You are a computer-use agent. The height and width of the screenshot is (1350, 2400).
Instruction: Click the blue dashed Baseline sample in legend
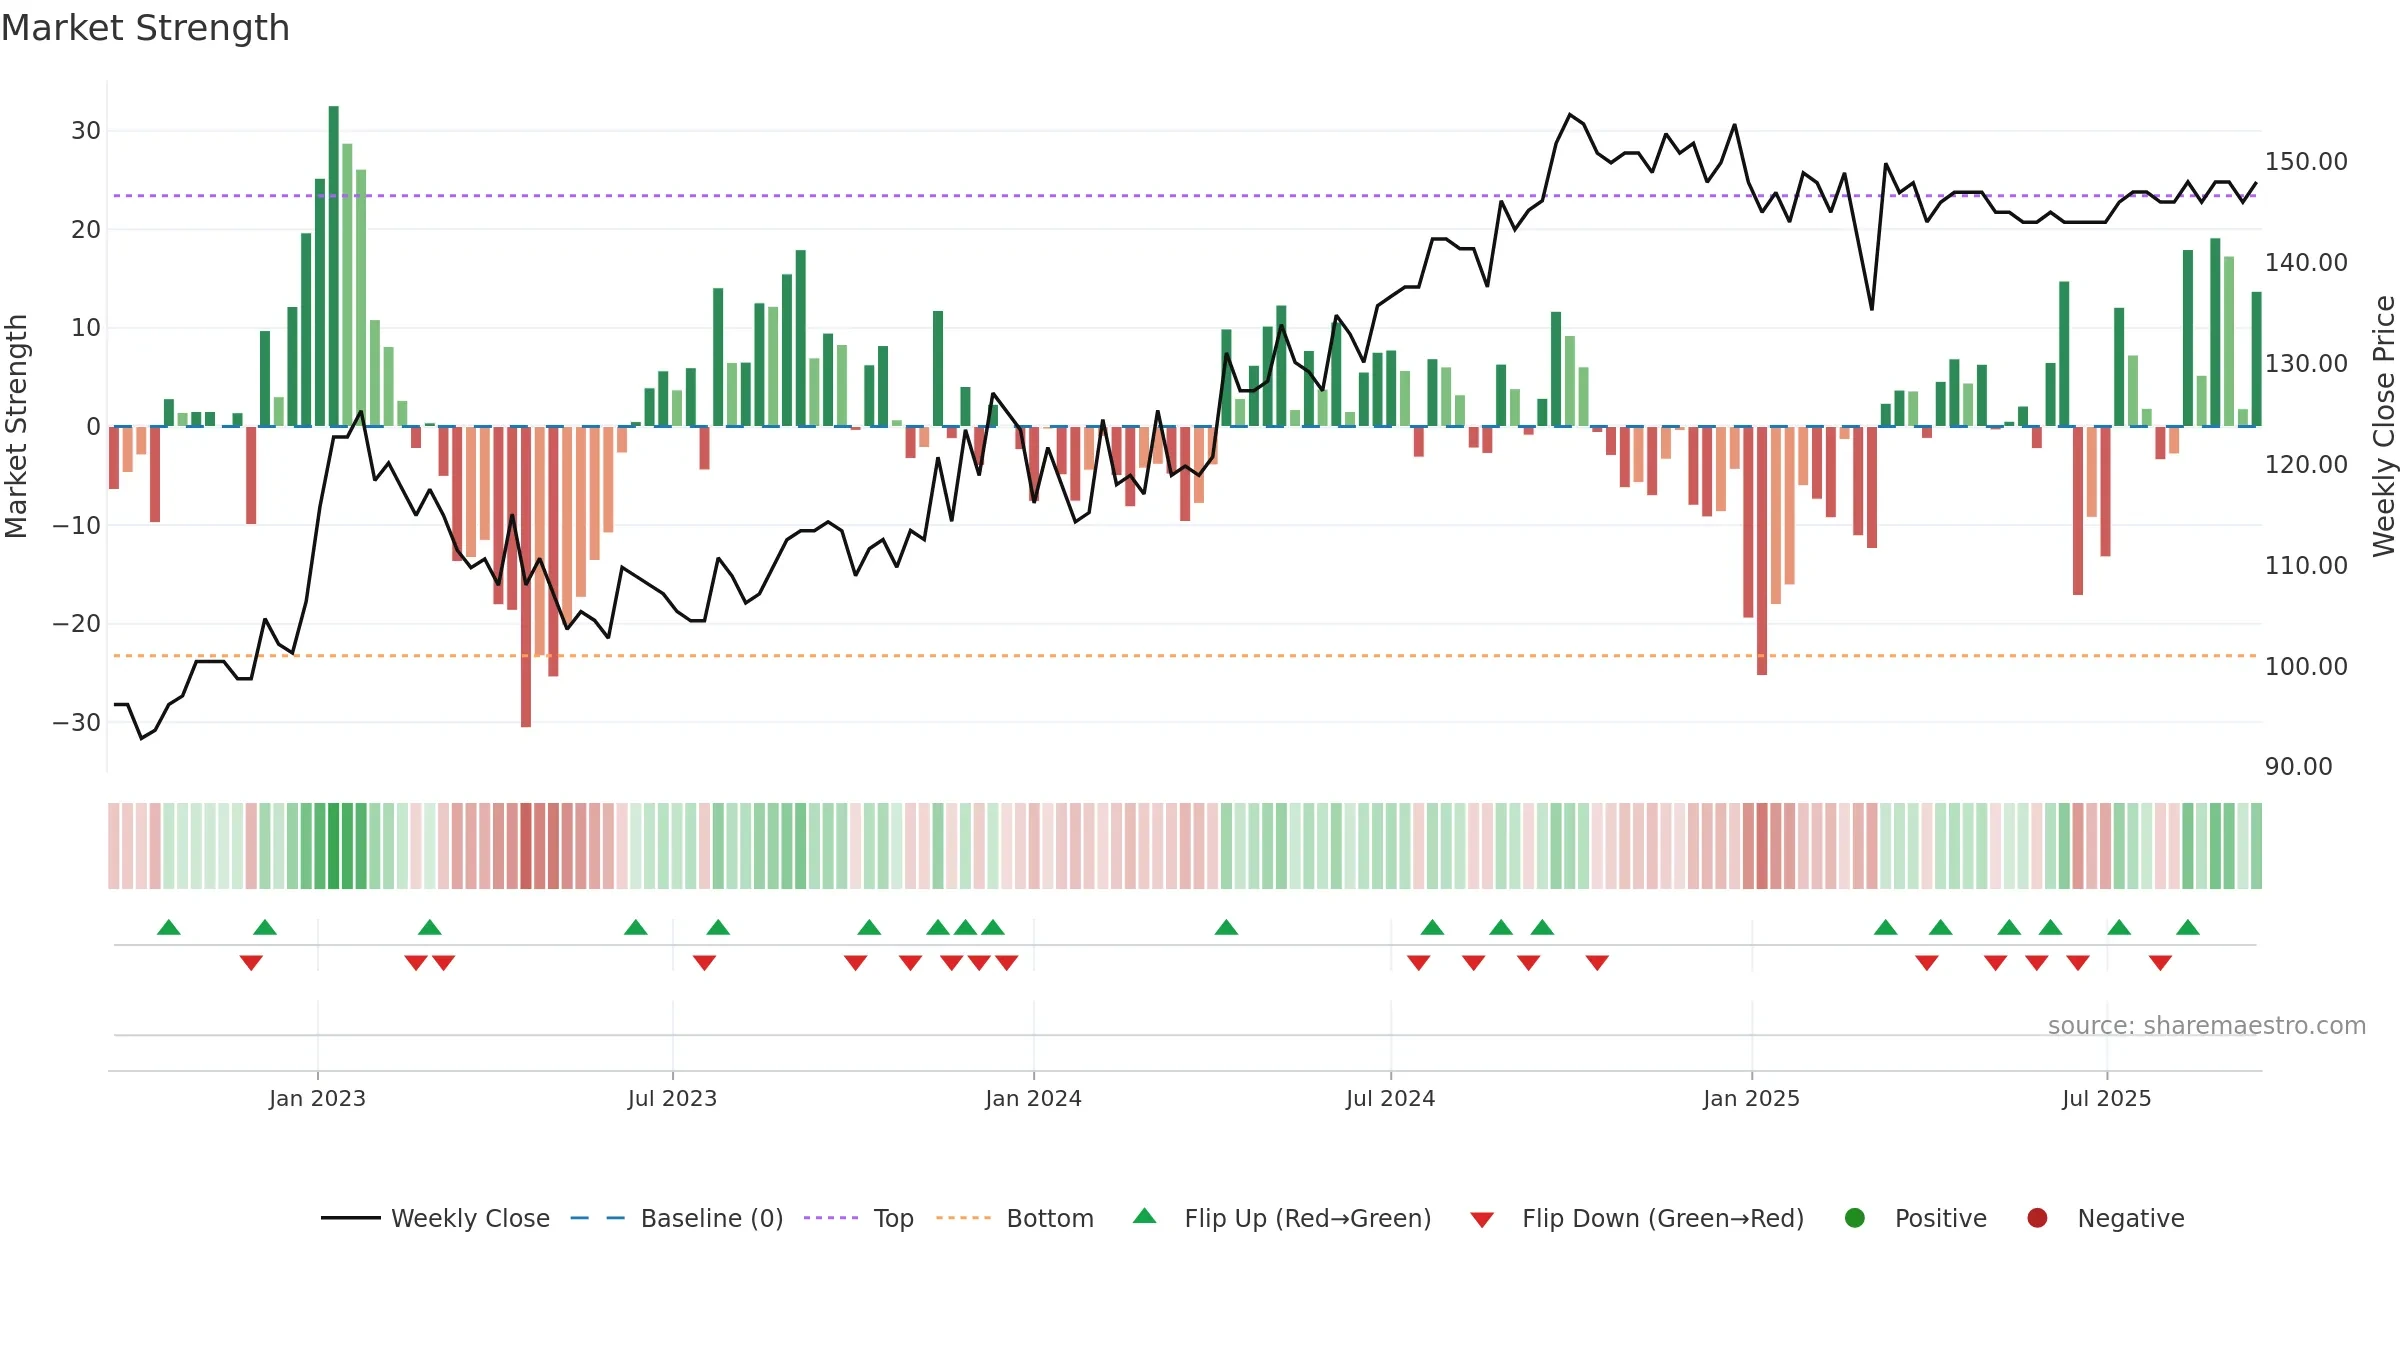pyautogui.click(x=597, y=1218)
